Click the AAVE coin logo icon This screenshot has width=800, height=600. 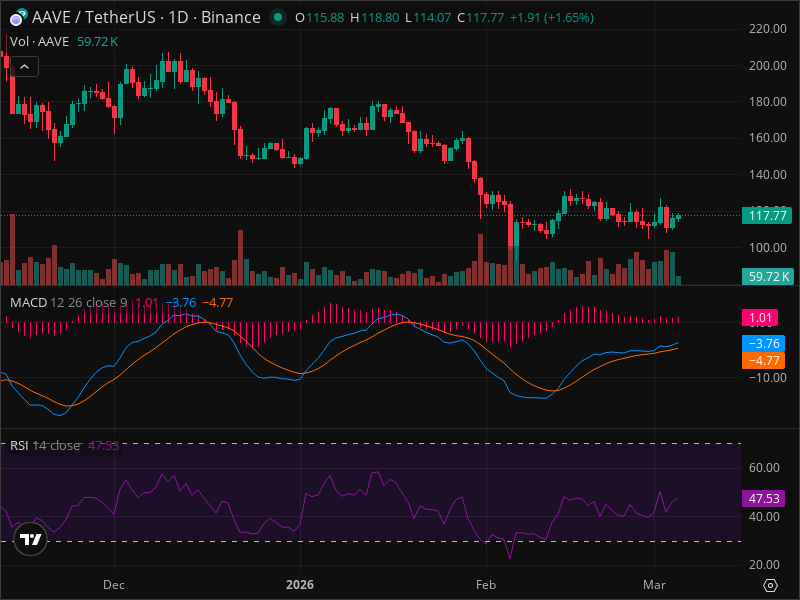click(19, 17)
